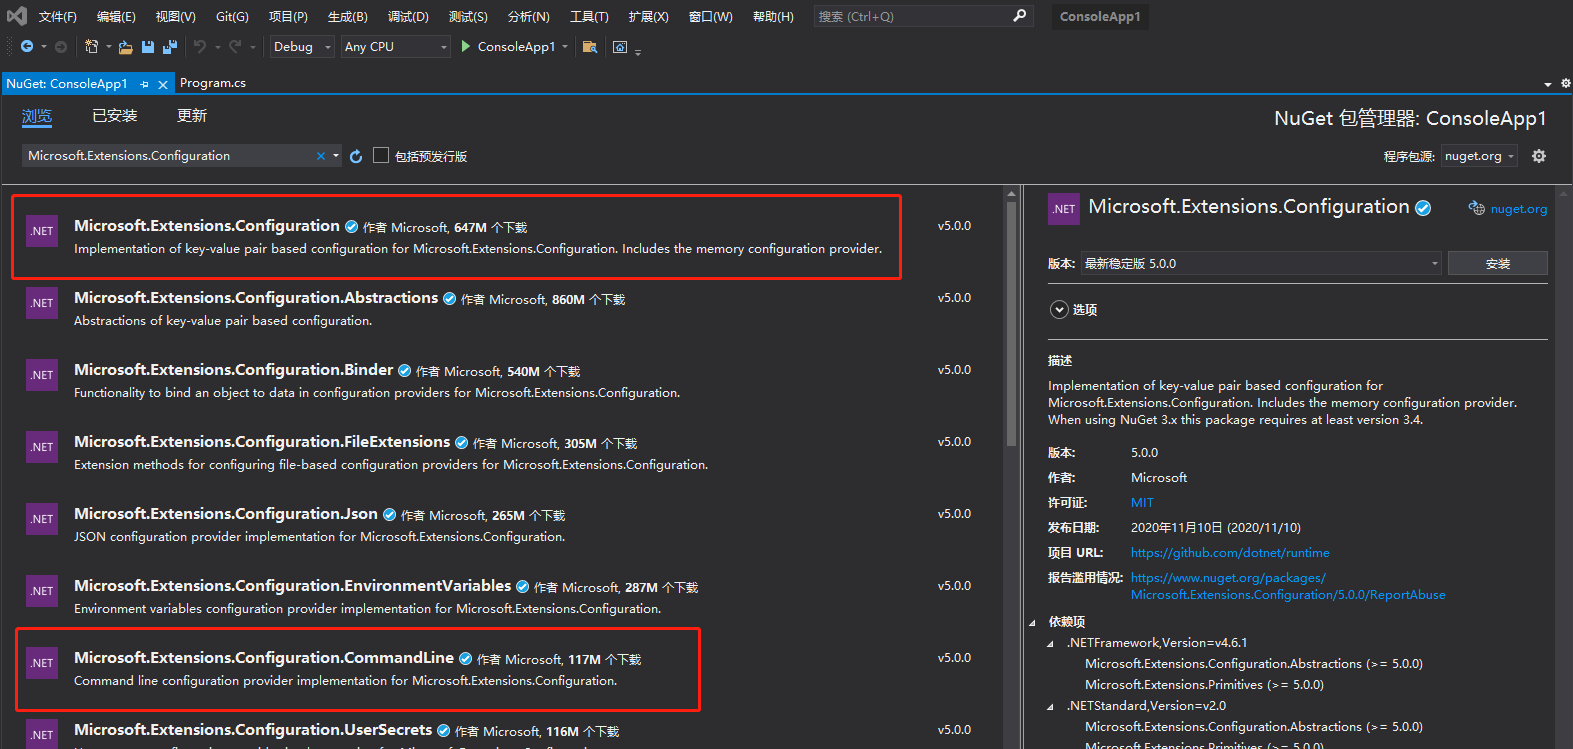Open the MIT license link
The height and width of the screenshot is (749, 1573).
pos(1142,503)
